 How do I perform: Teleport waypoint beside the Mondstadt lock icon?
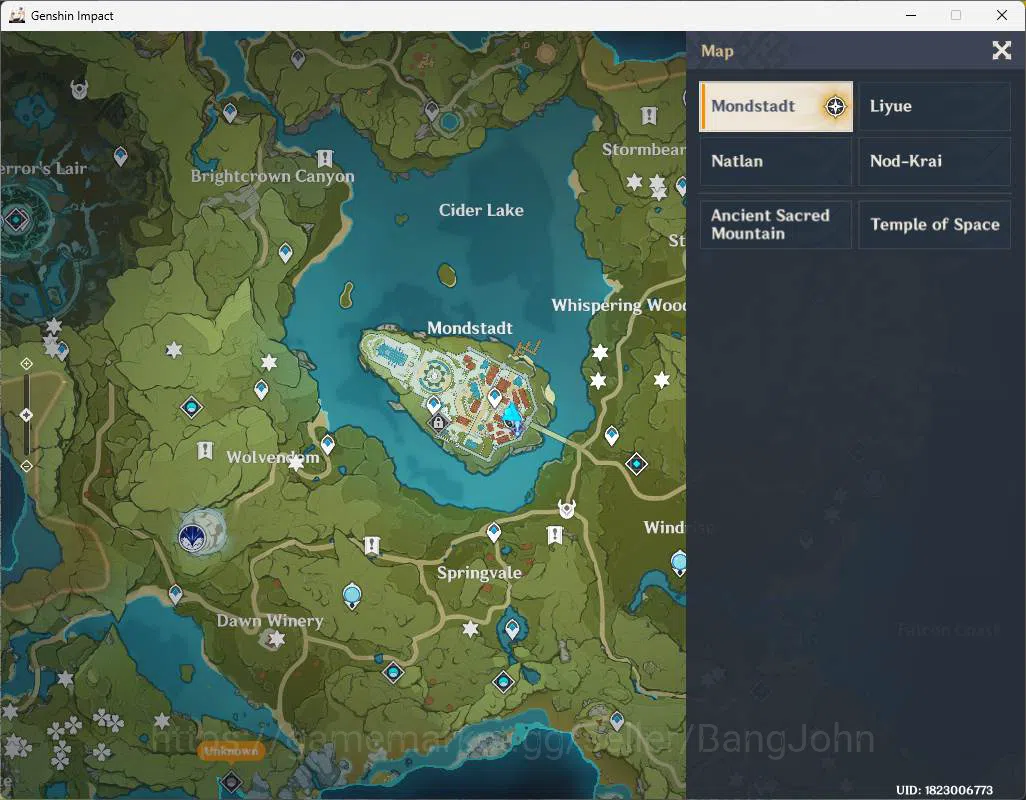click(x=434, y=405)
